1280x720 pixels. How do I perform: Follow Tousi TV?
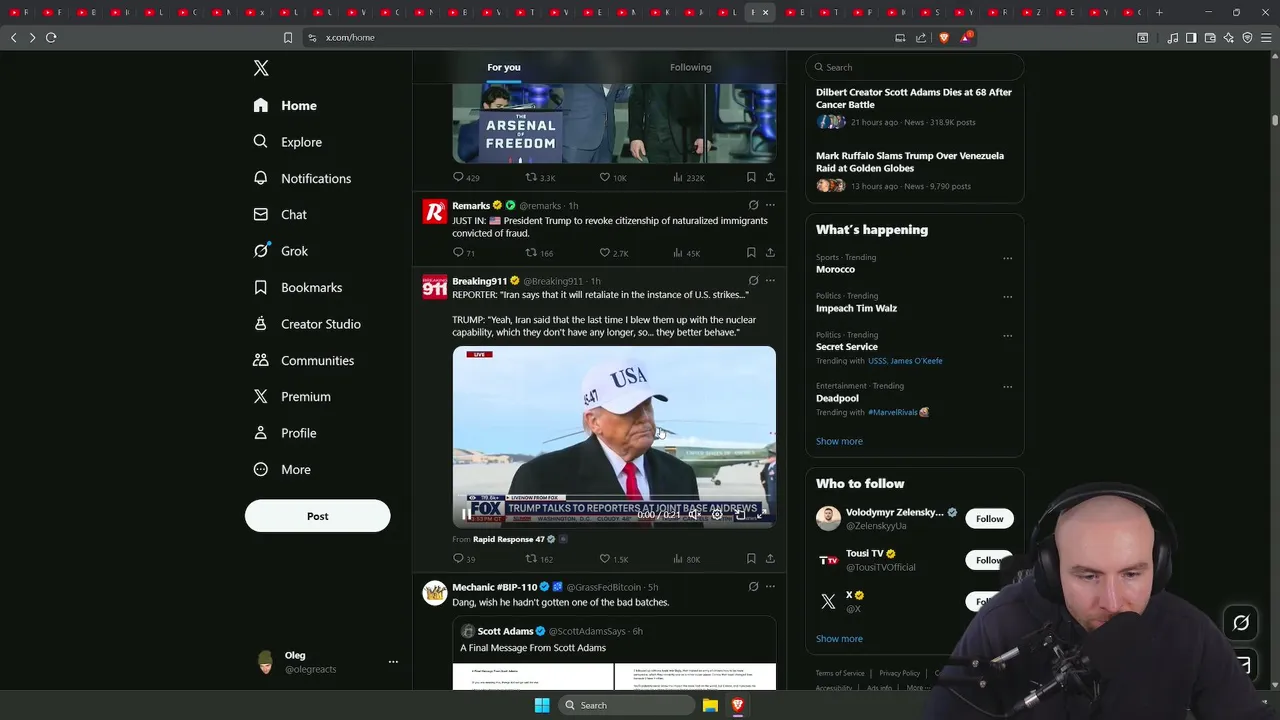coord(989,560)
